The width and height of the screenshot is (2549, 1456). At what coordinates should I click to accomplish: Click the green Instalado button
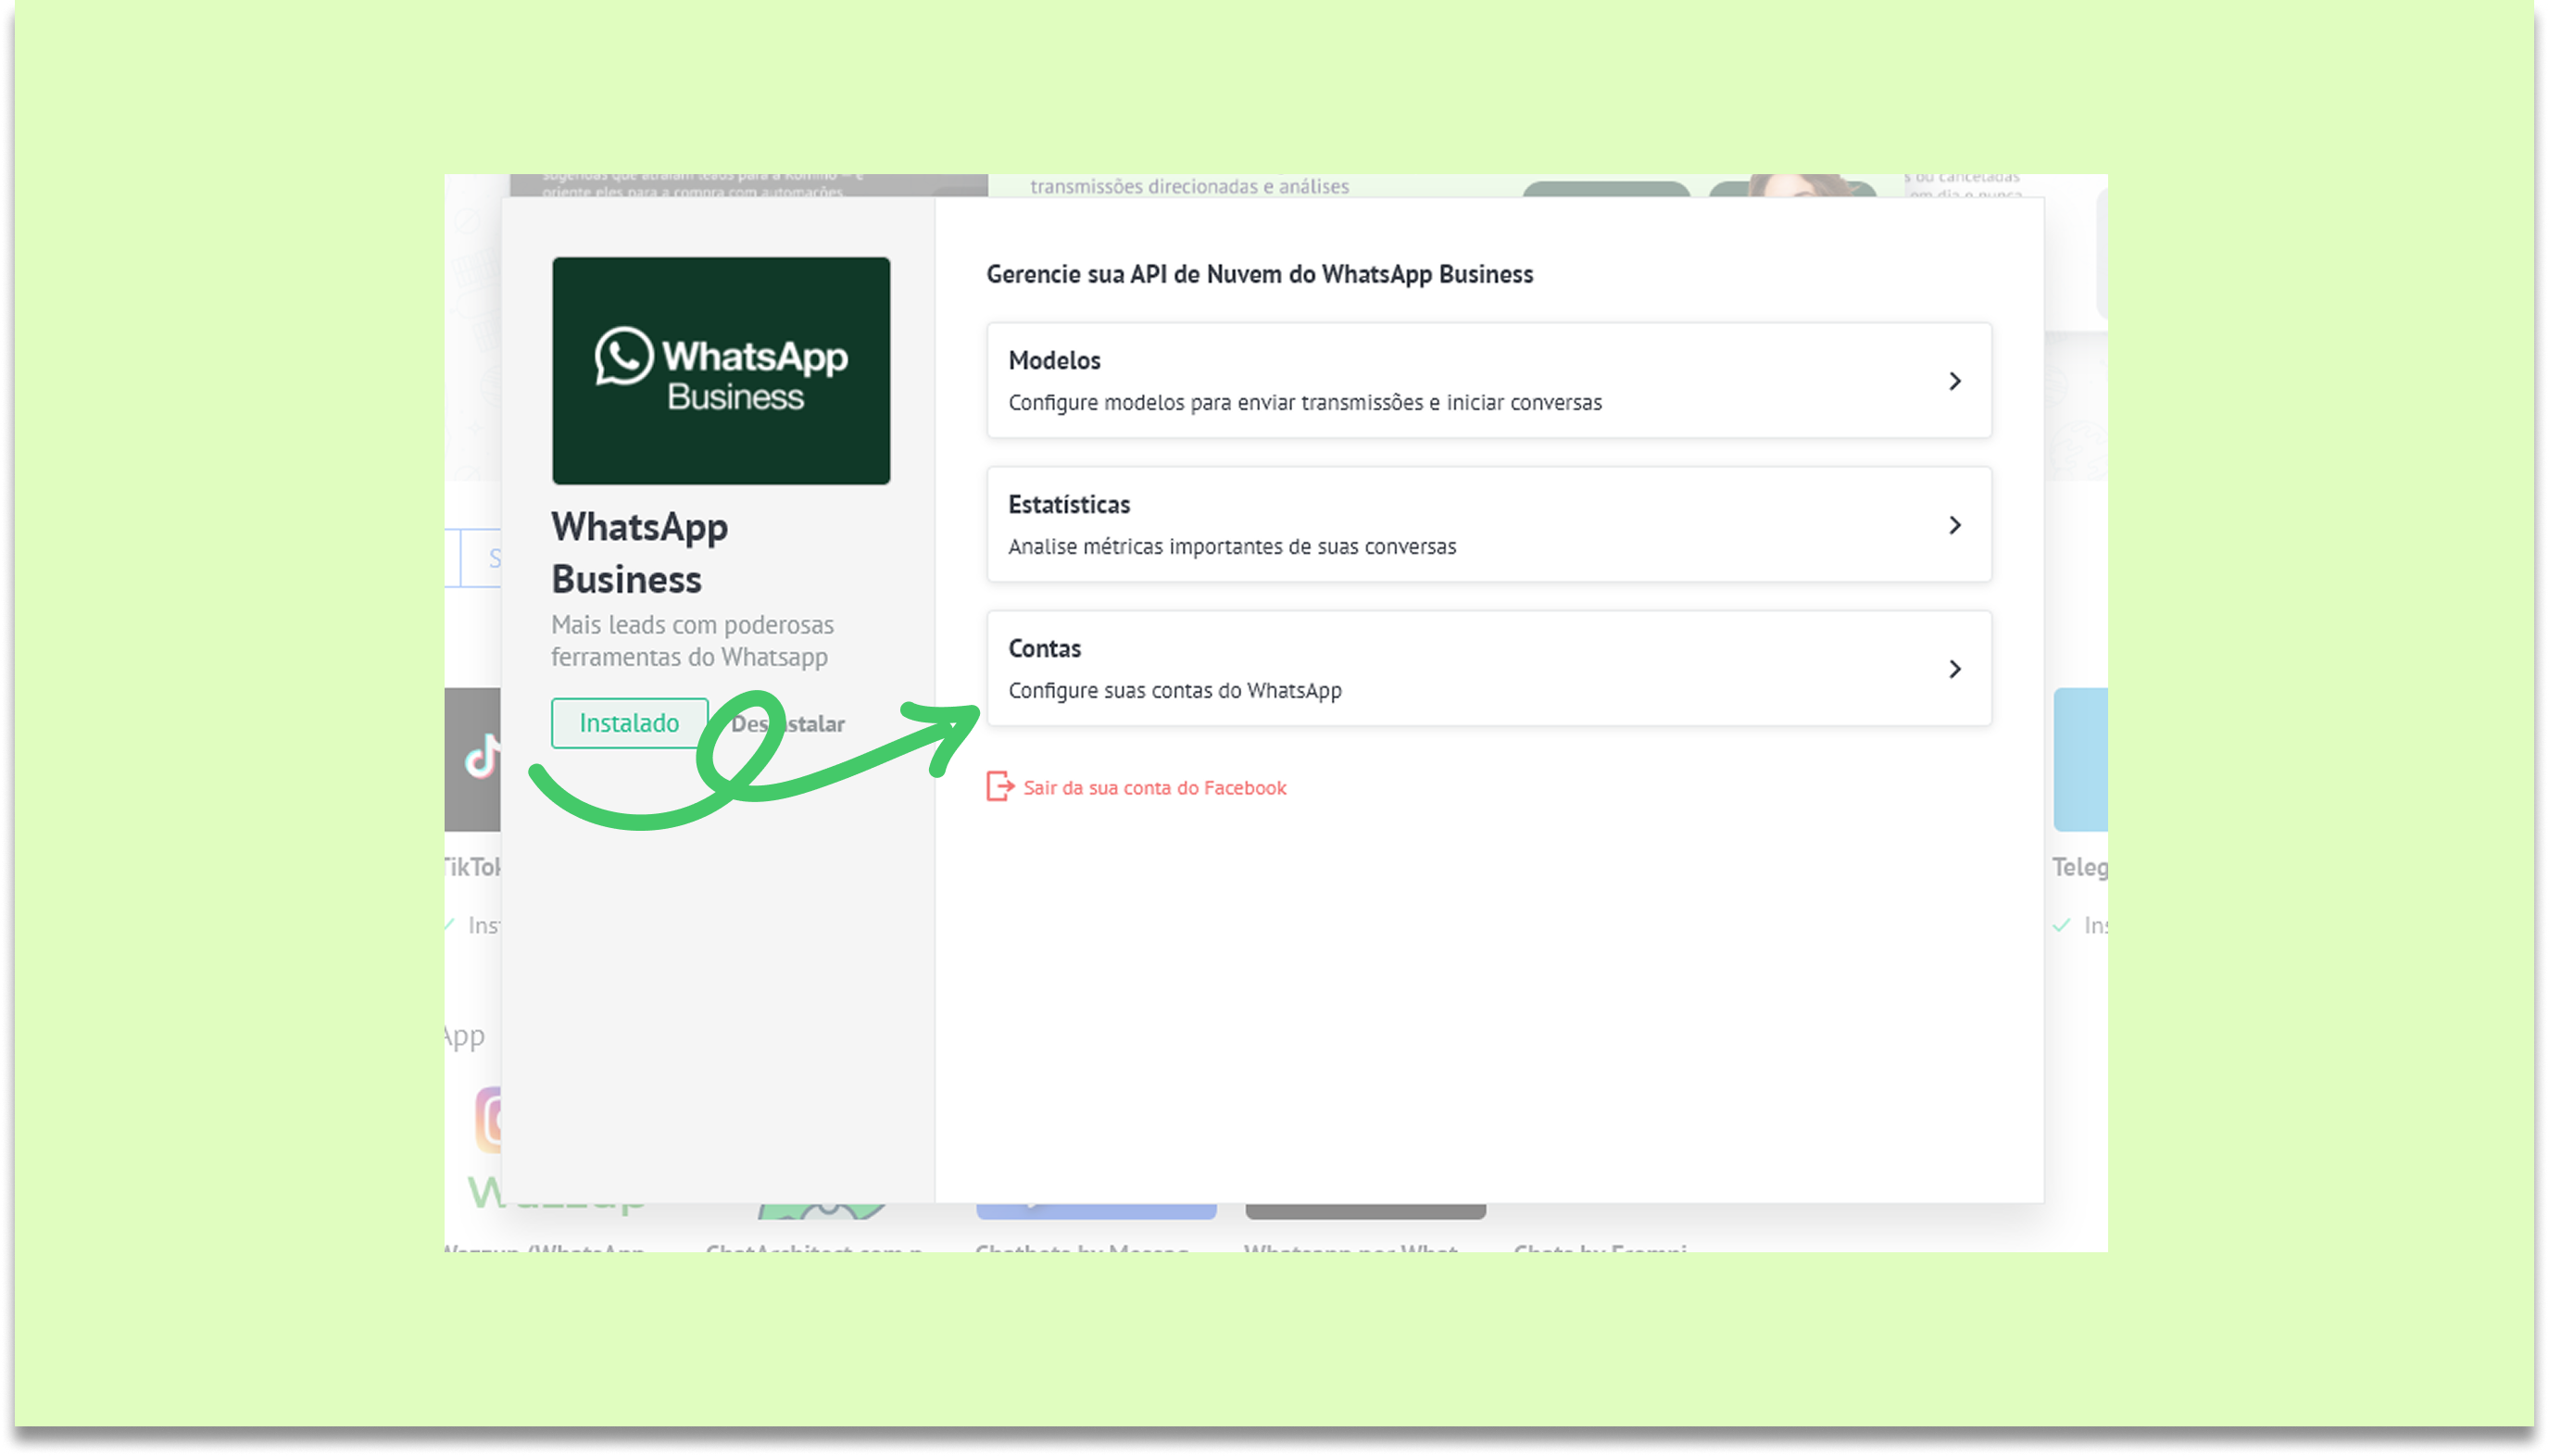click(x=629, y=723)
